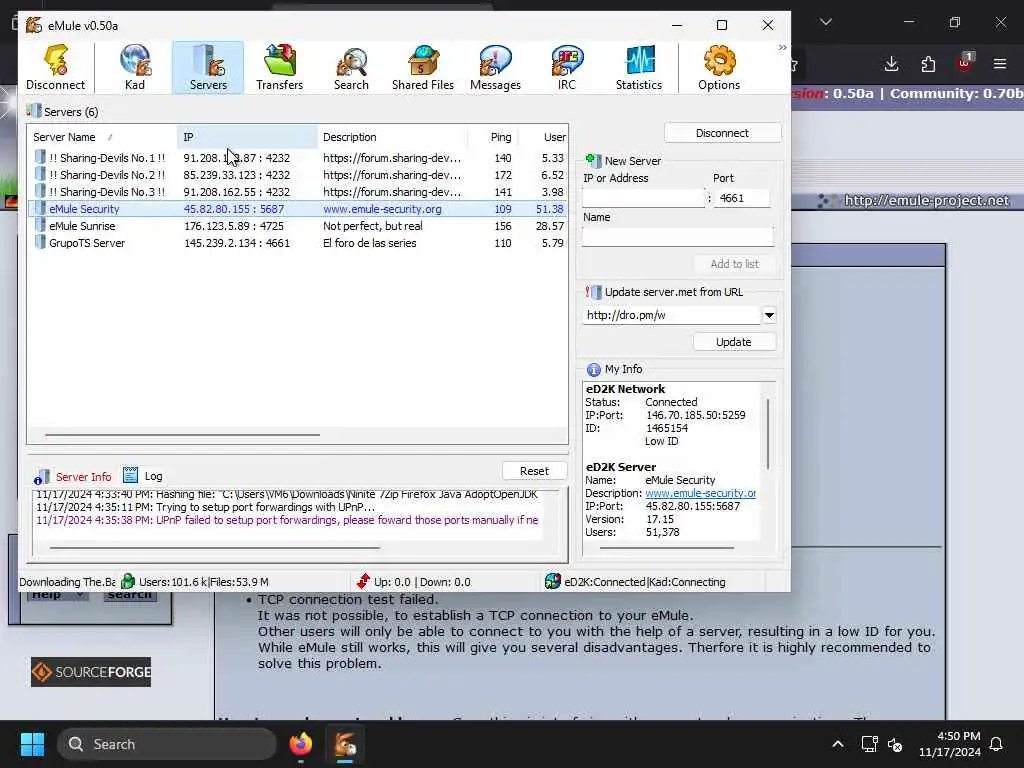The height and width of the screenshot is (768, 1024).
Task: Open the Transfers window
Action: click(x=280, y=67)
